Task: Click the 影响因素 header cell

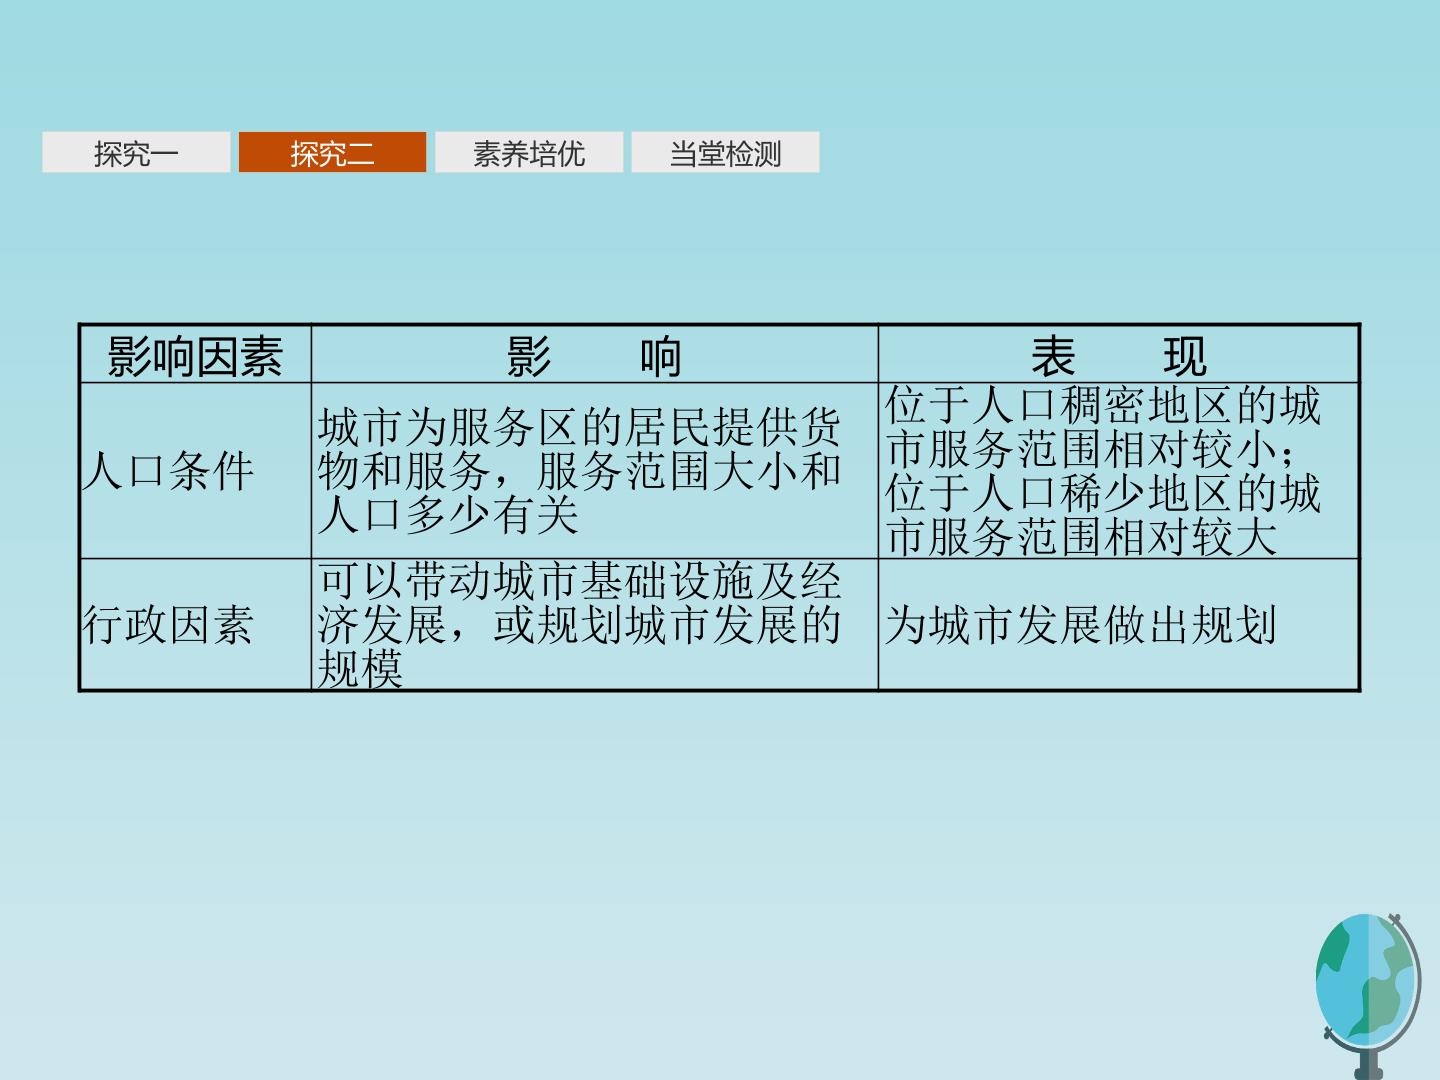Action: [x=195, y=354]
